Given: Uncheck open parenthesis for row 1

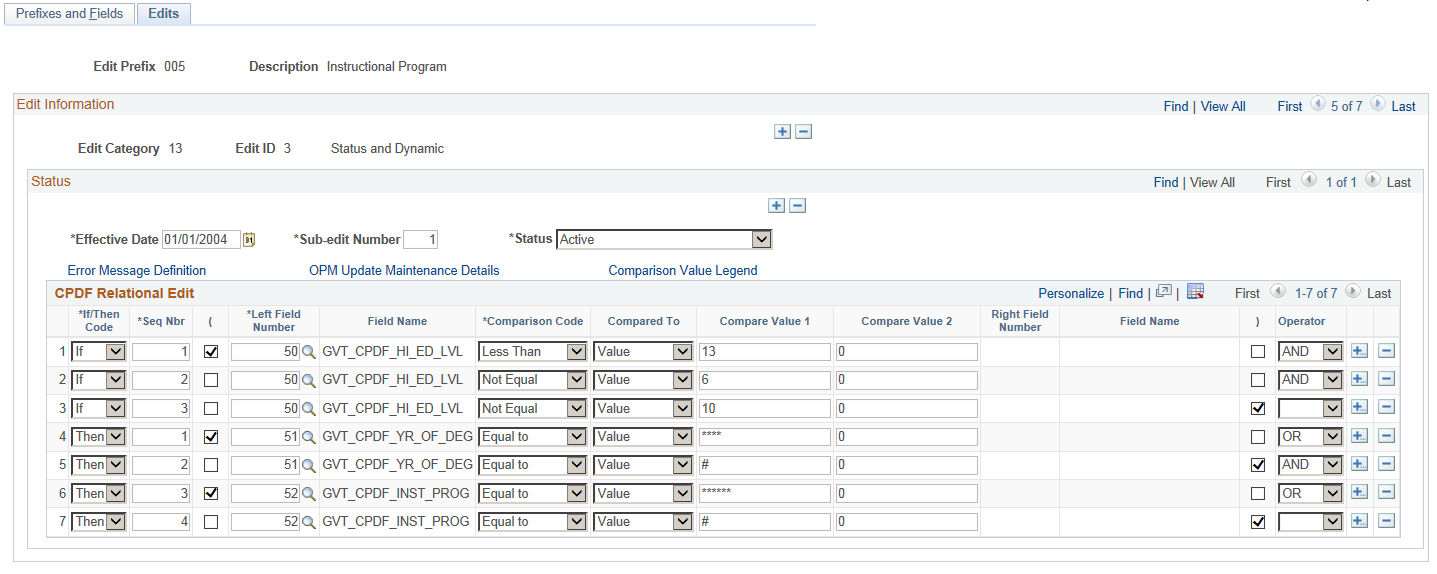Looking at the screenshot, I should coord(210,352).
